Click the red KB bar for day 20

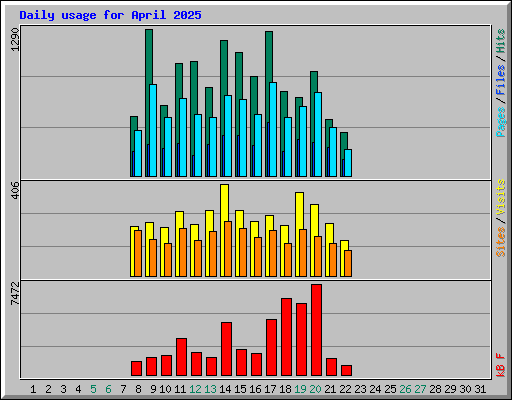[x=316, y=330]
